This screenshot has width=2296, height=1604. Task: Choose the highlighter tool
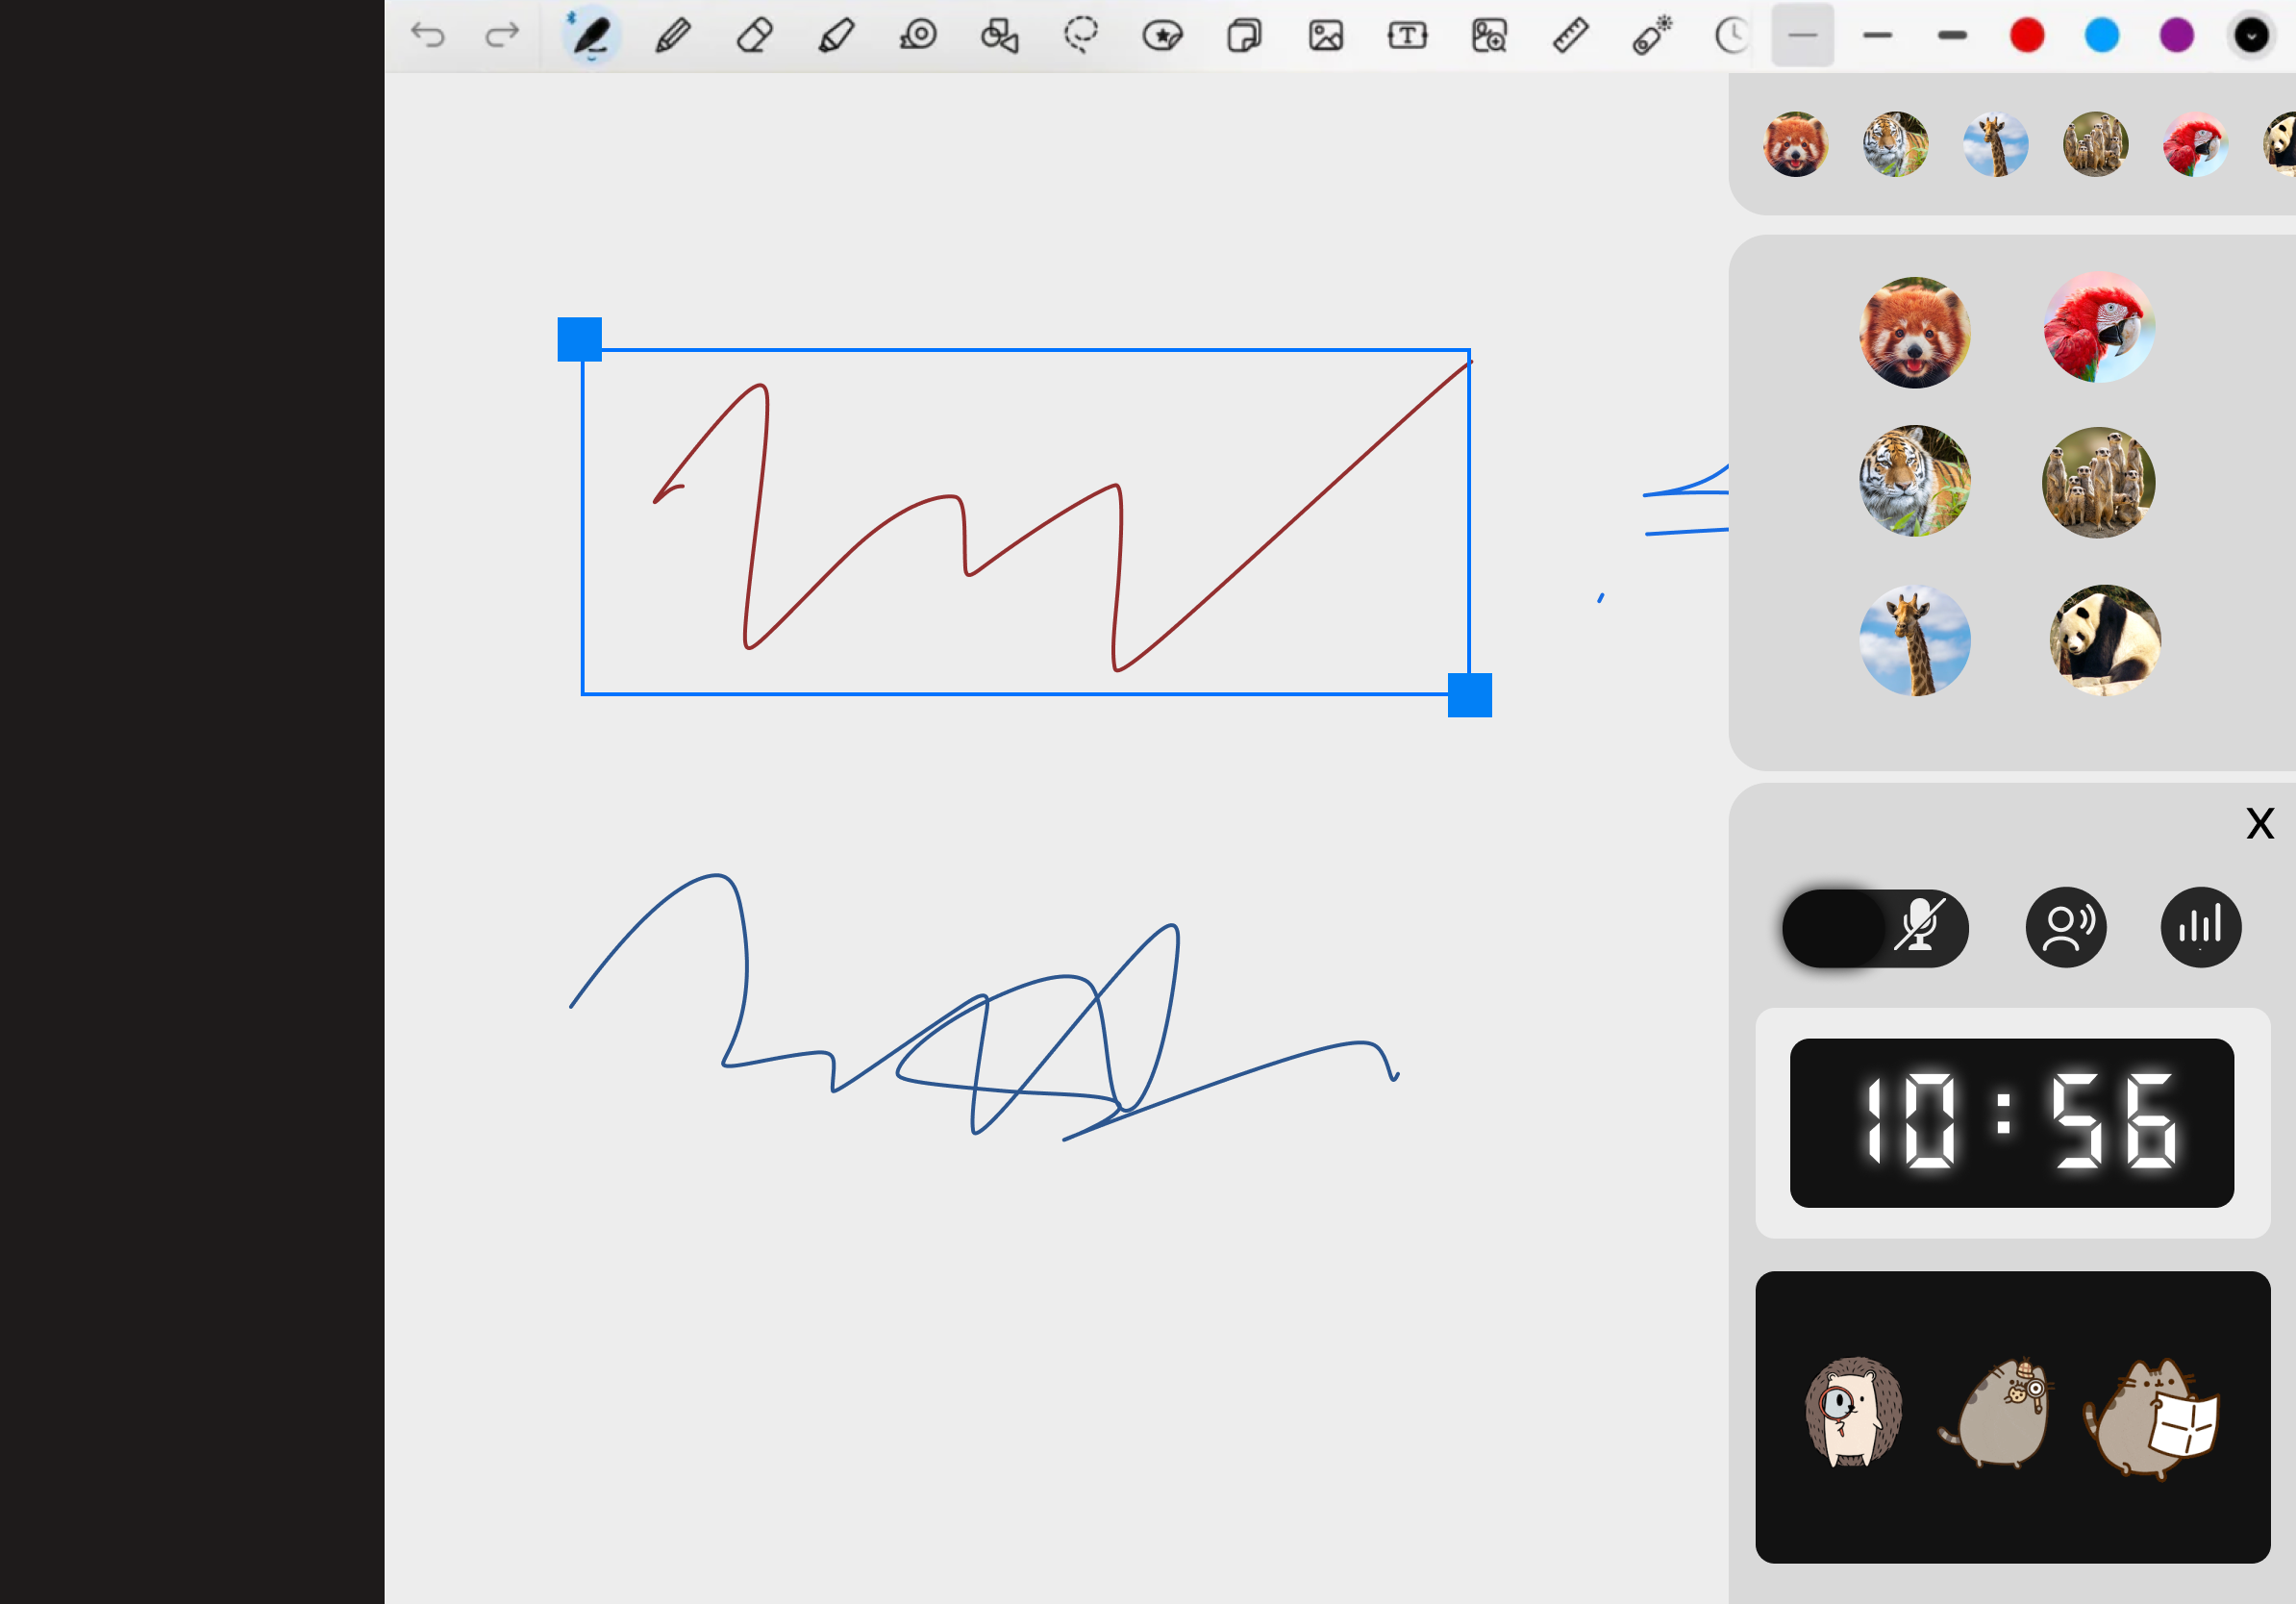pos(836,36)
